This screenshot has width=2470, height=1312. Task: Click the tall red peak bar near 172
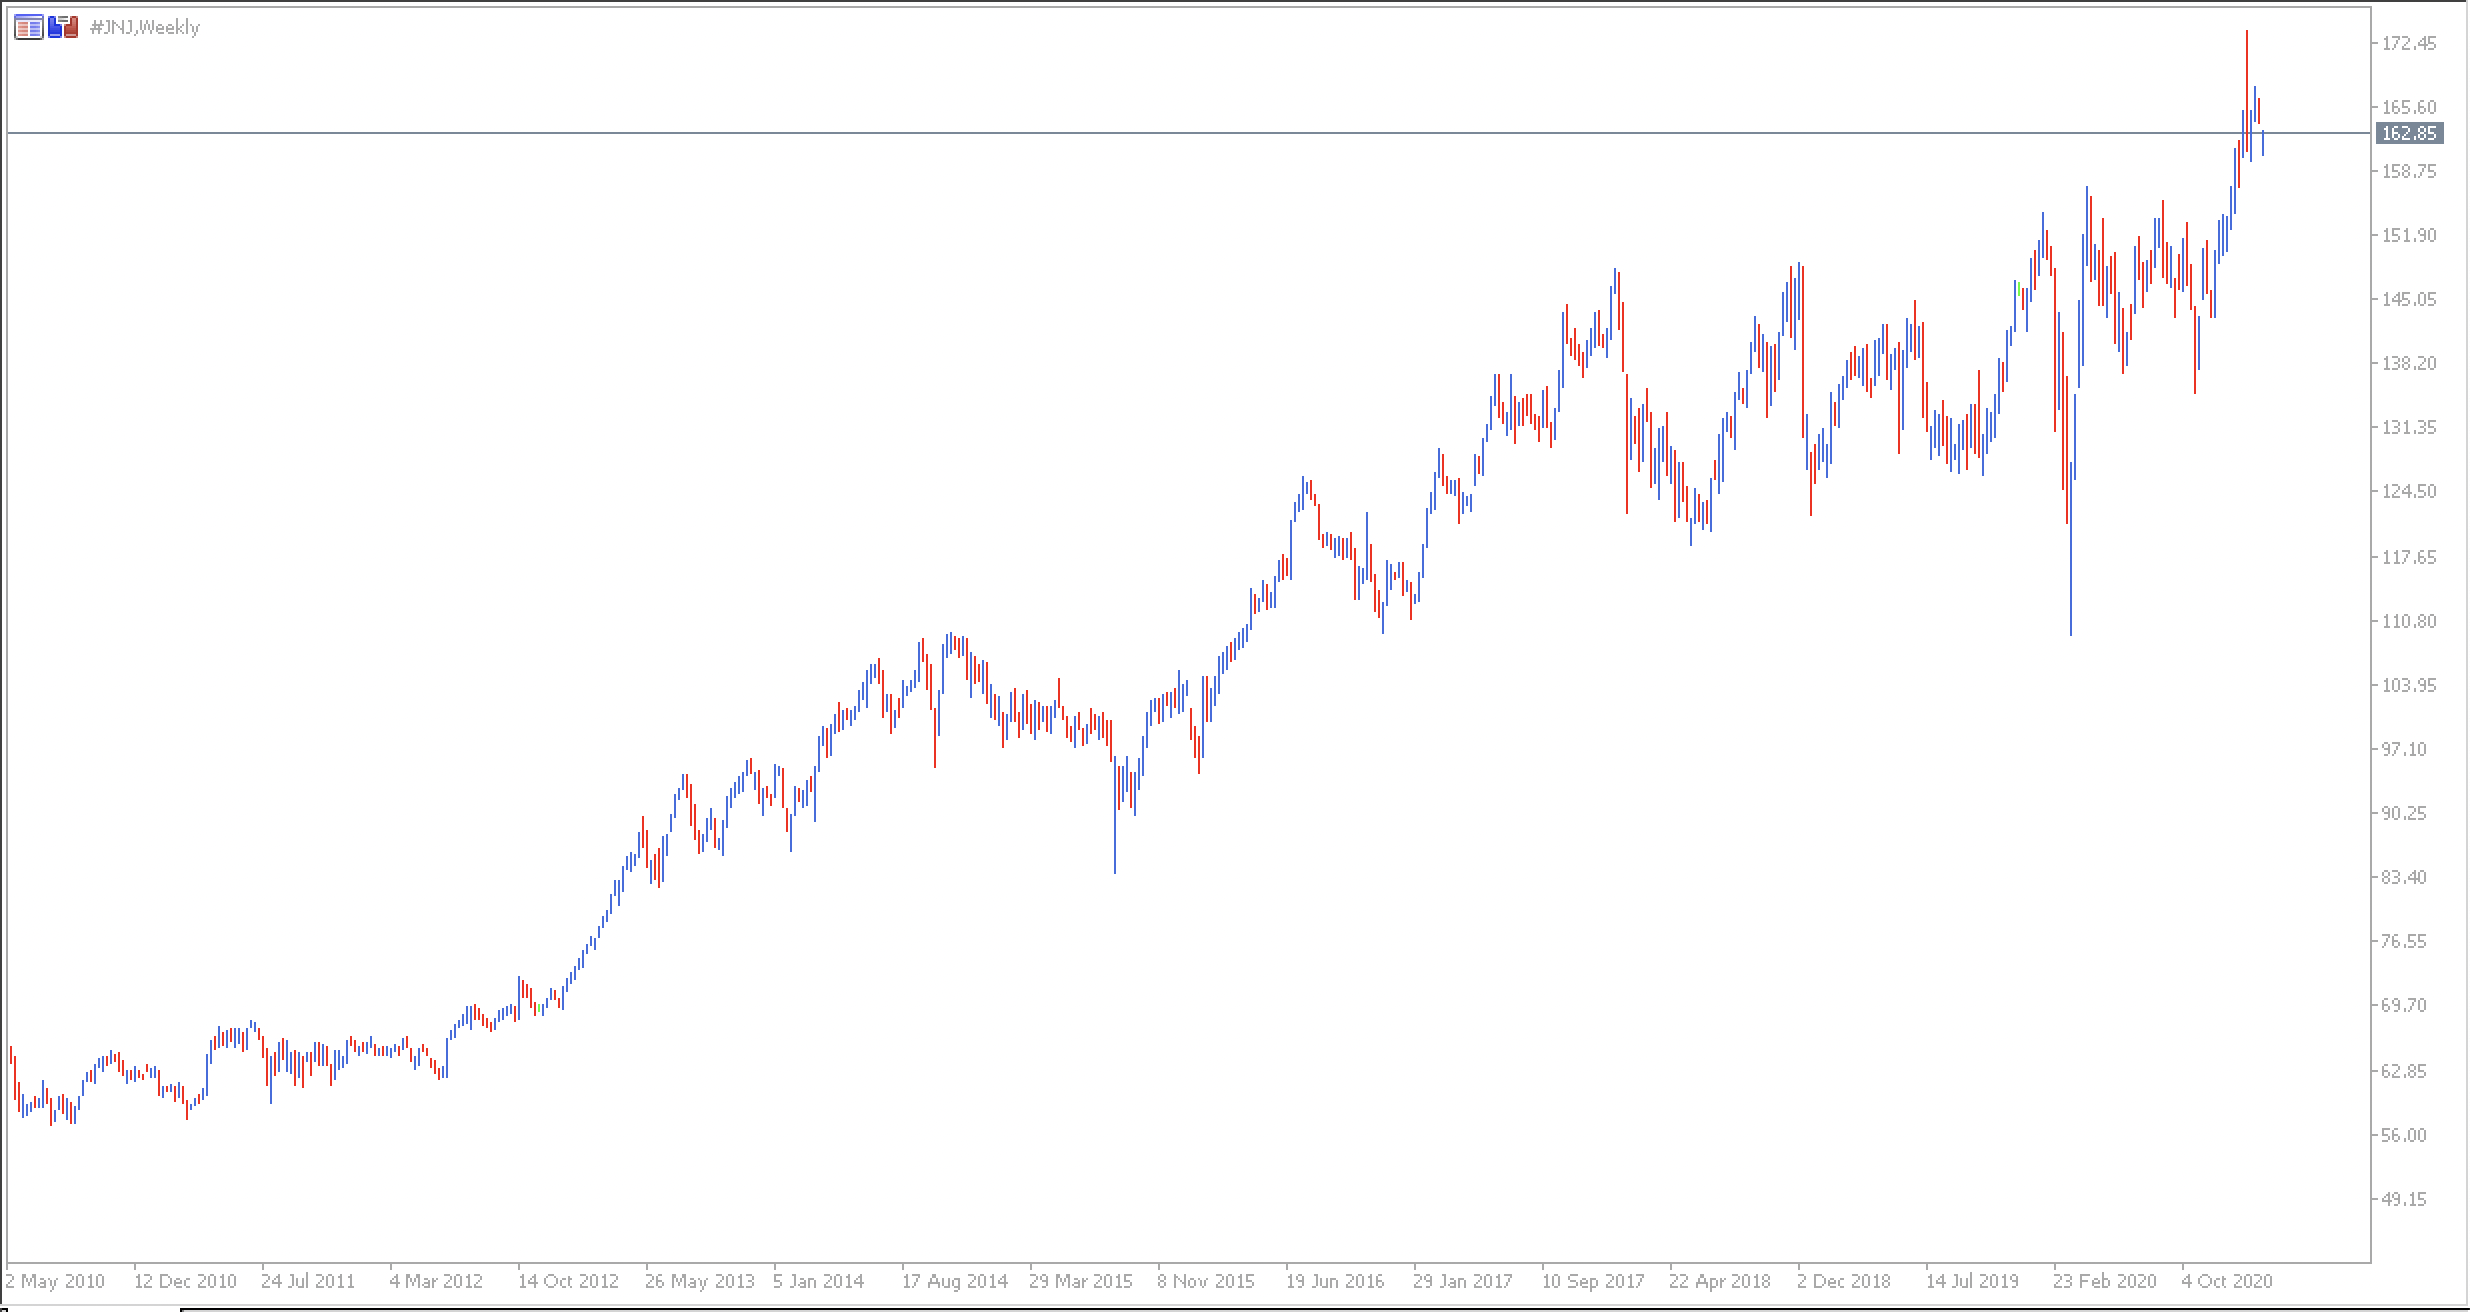point(2246,90)
